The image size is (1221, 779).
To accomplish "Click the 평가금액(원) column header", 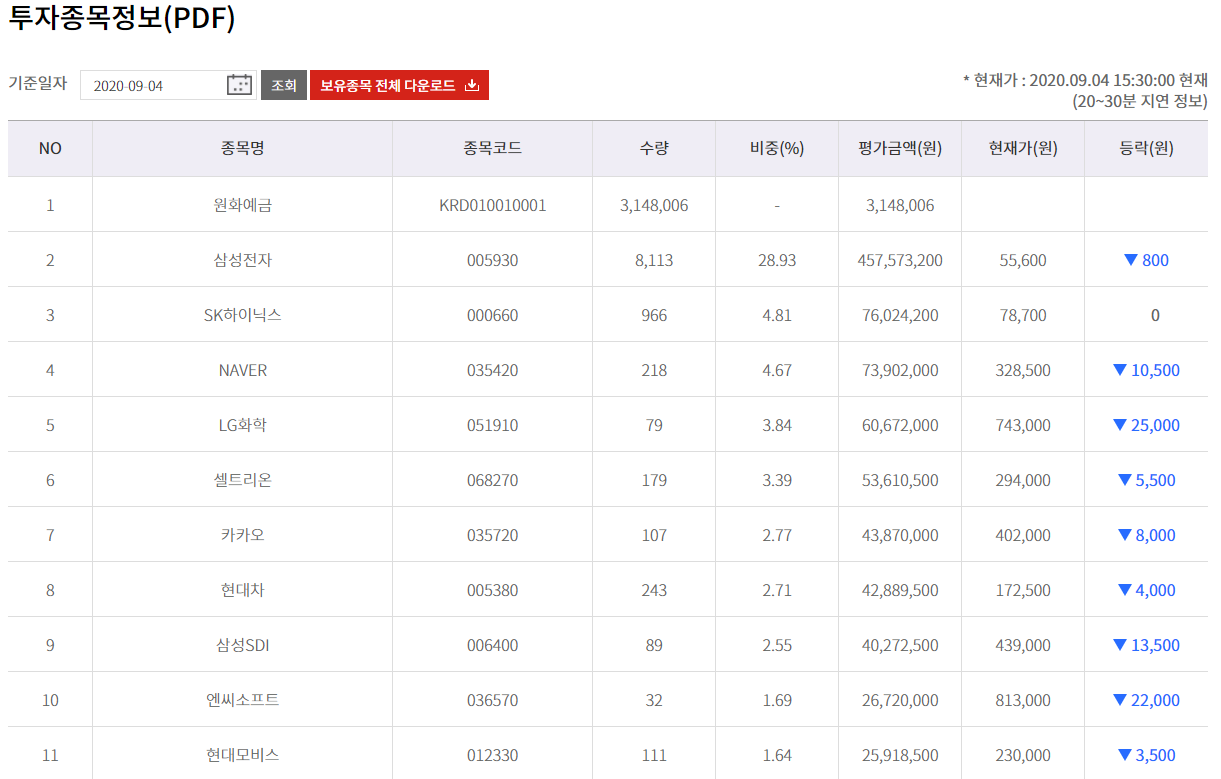I will [x=900, y=148].
